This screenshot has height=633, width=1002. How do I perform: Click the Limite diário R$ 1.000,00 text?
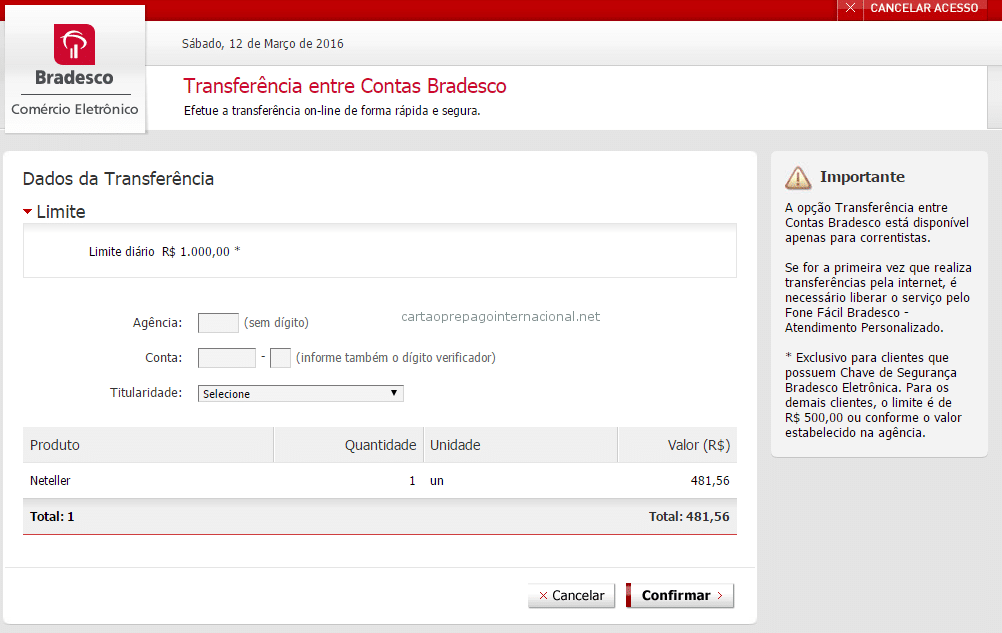(x=164, y=252)
